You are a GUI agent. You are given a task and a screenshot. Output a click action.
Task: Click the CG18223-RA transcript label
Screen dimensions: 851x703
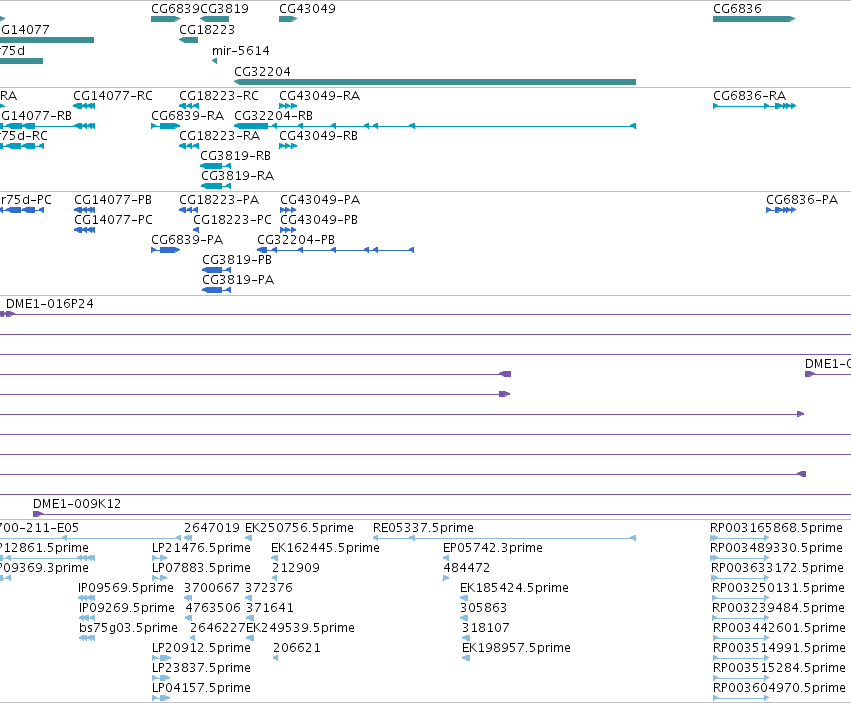click(x=219, y=136)
